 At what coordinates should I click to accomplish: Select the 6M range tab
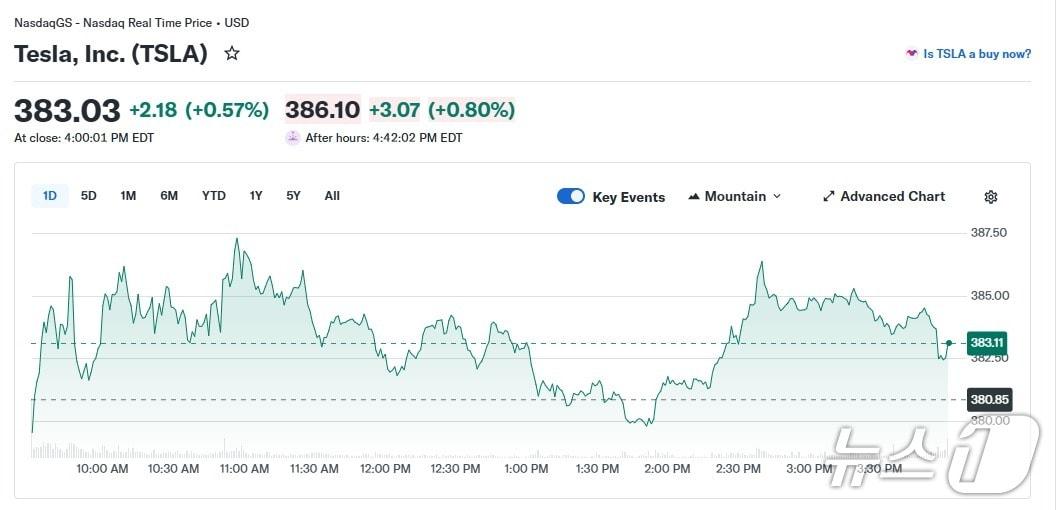(169, 196)
